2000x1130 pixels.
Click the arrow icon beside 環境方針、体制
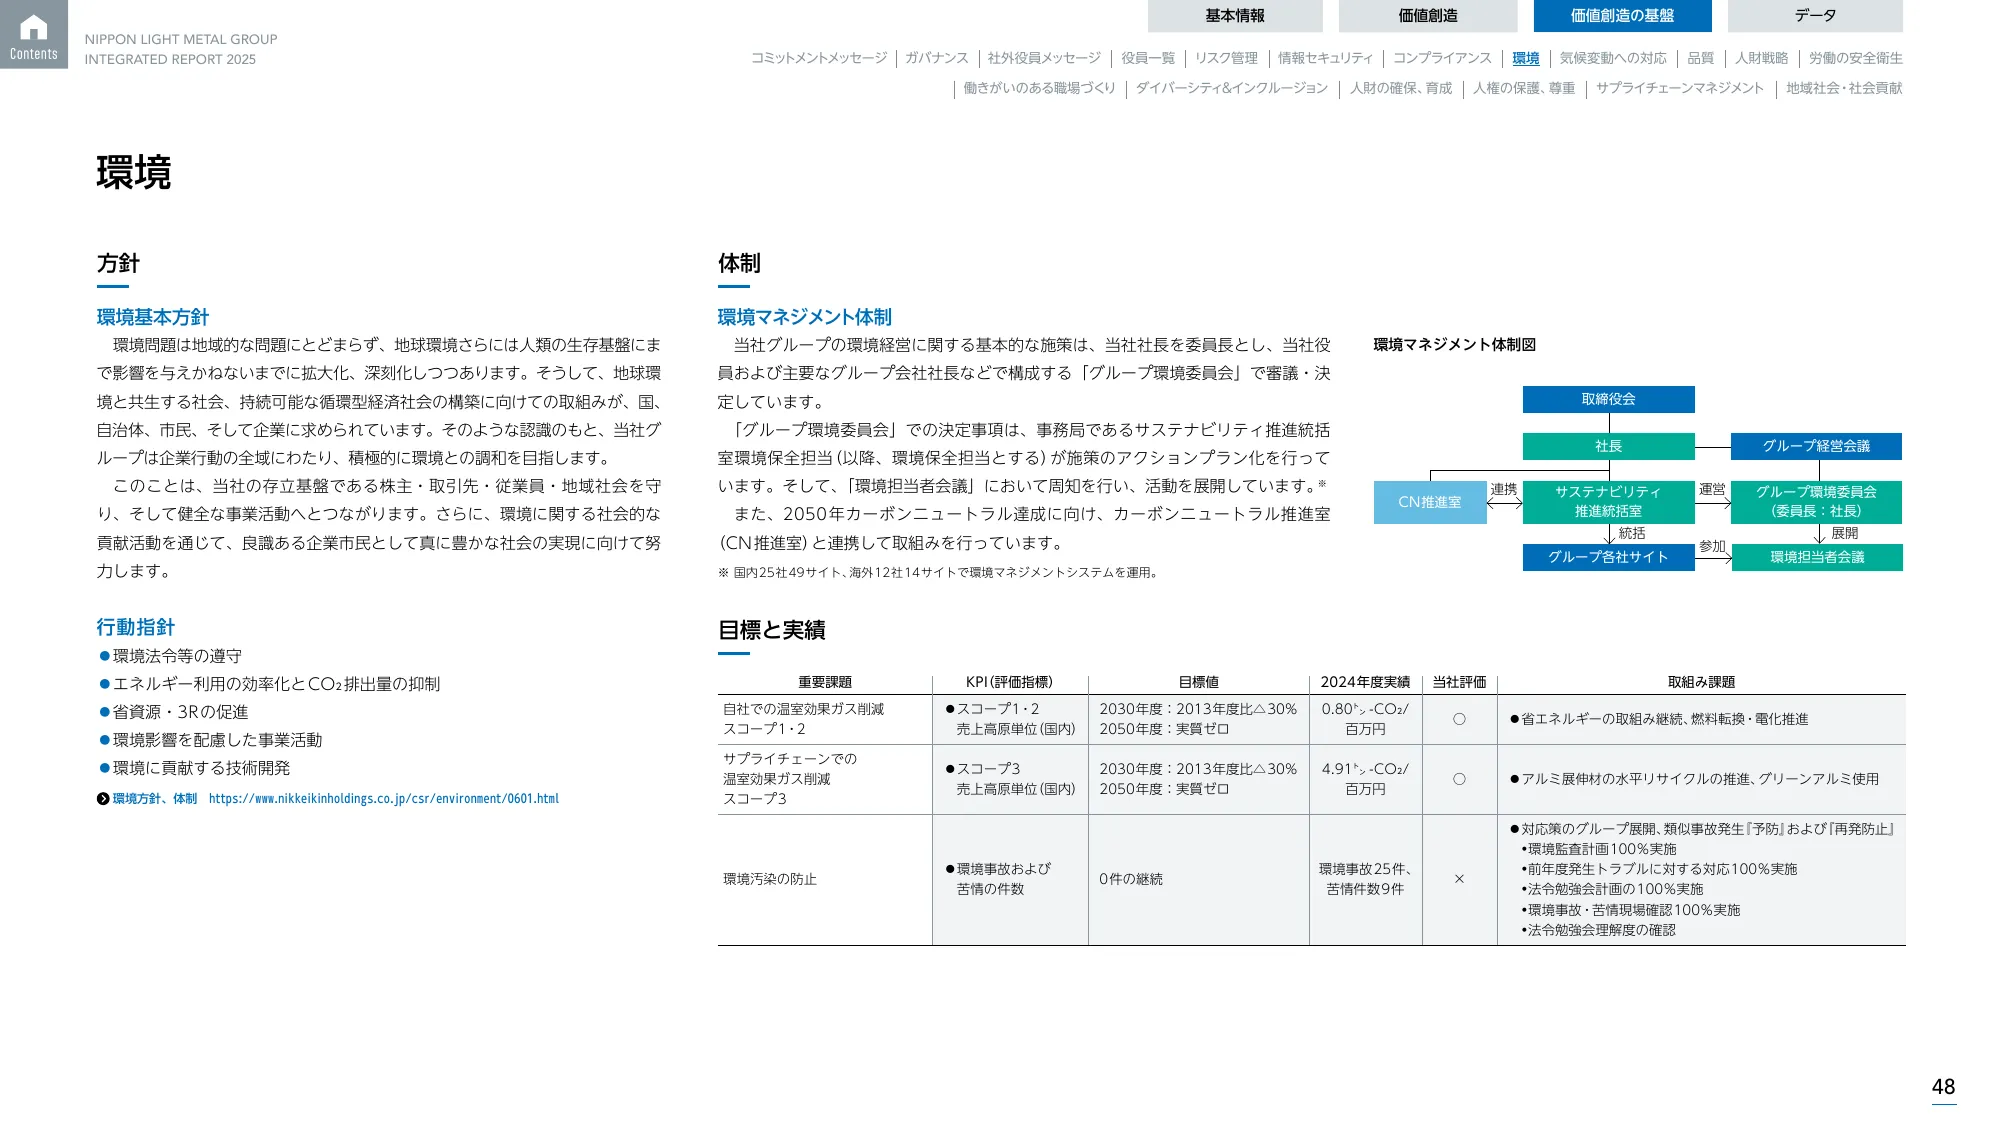point(101,799)
